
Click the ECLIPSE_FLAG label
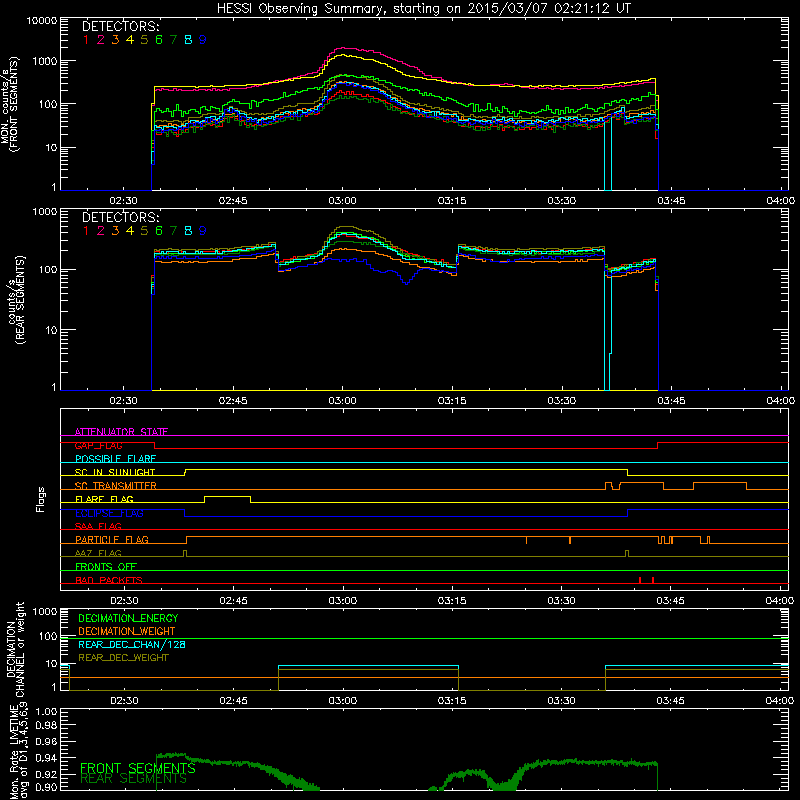pos(109,513)
